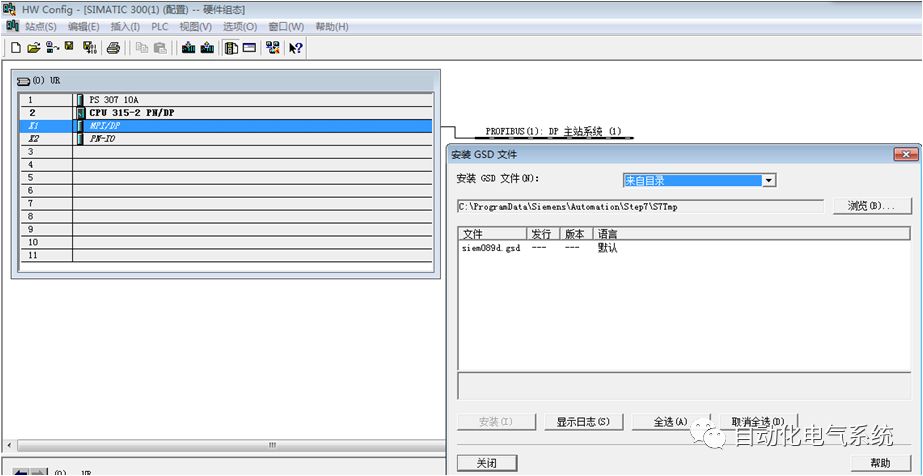Open the 插入(I) menu
This screenshot has height=476, width=923.
125,27
